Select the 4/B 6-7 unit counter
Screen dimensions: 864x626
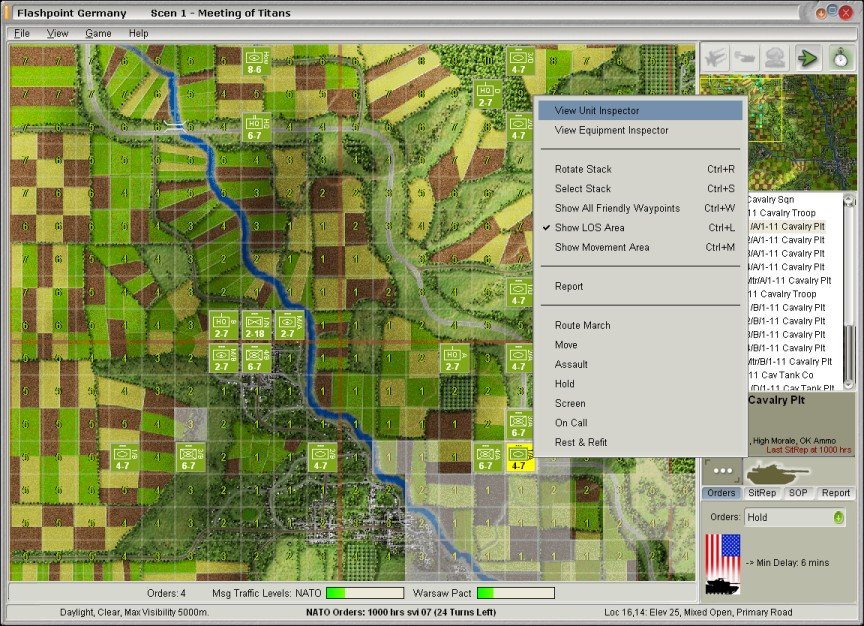(256, 359)
